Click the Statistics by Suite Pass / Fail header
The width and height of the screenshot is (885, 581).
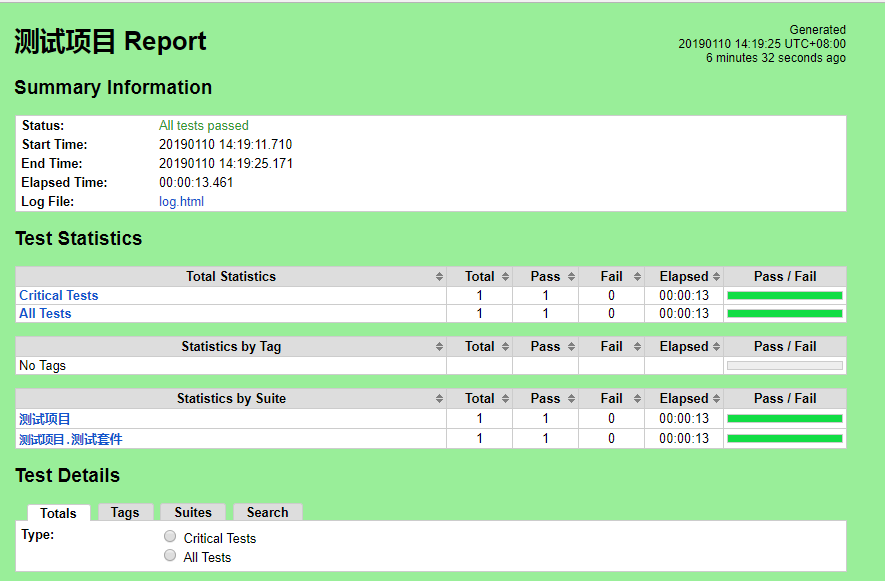(x=785, y=399)
